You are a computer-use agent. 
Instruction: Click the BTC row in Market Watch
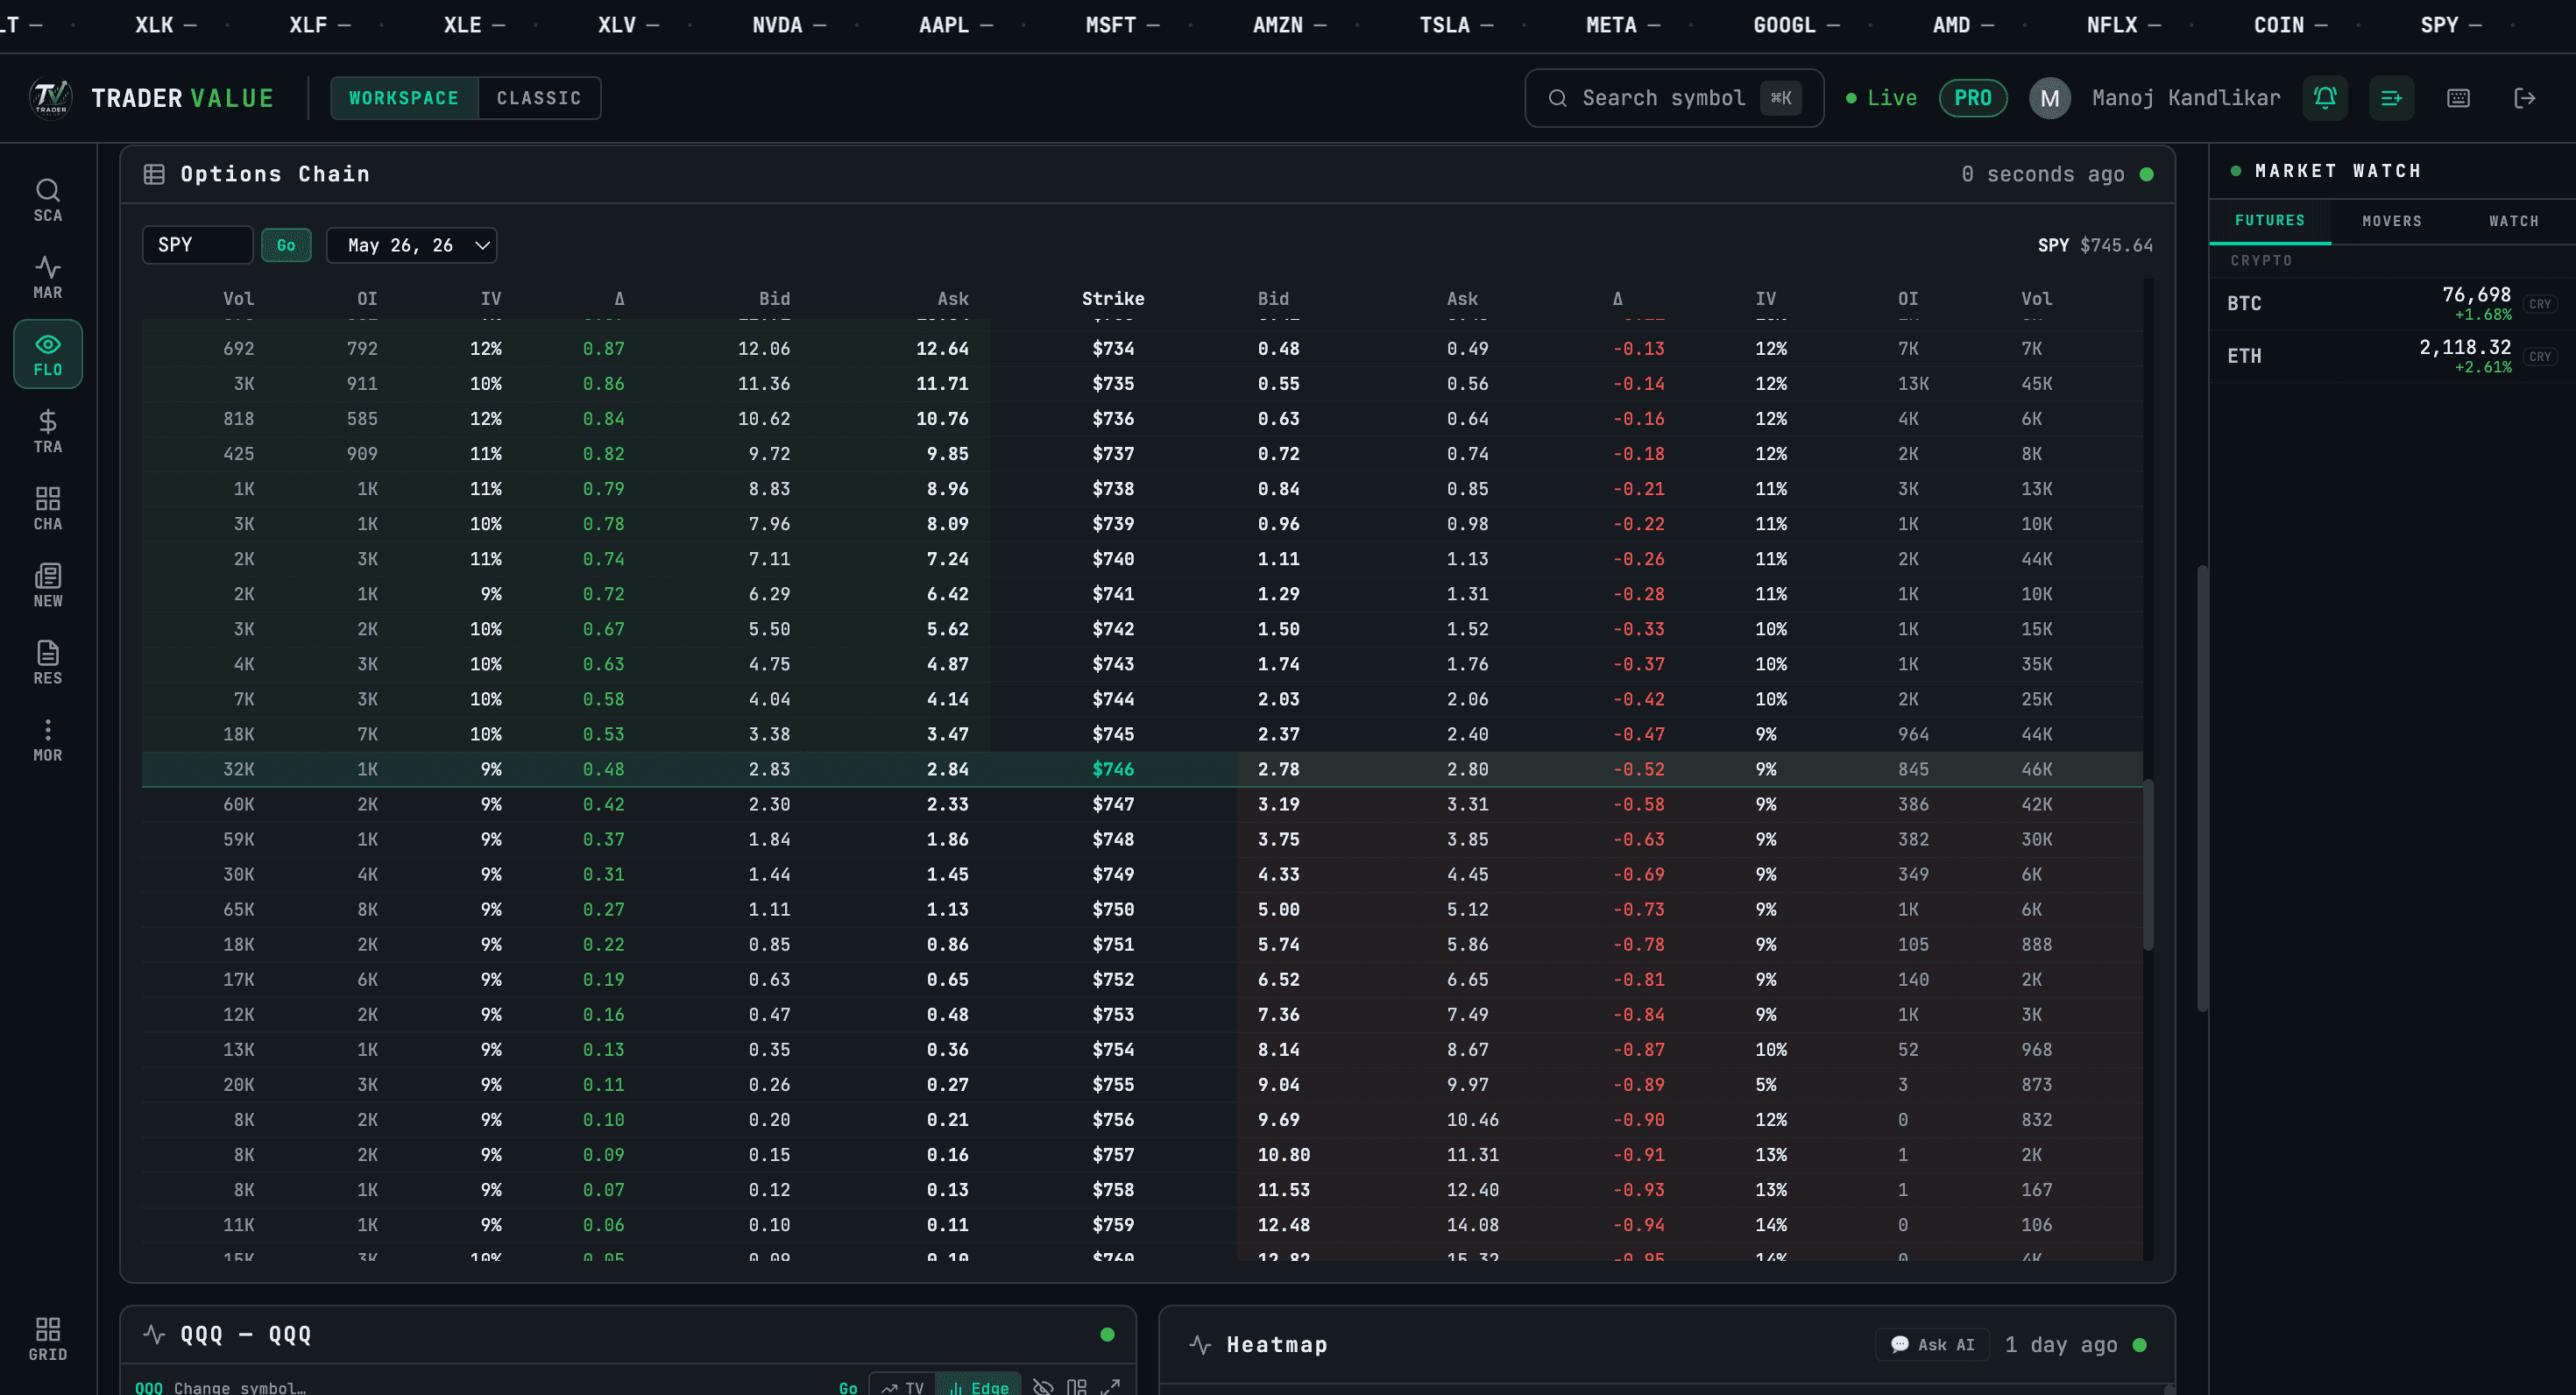[x=2392, y=303]
